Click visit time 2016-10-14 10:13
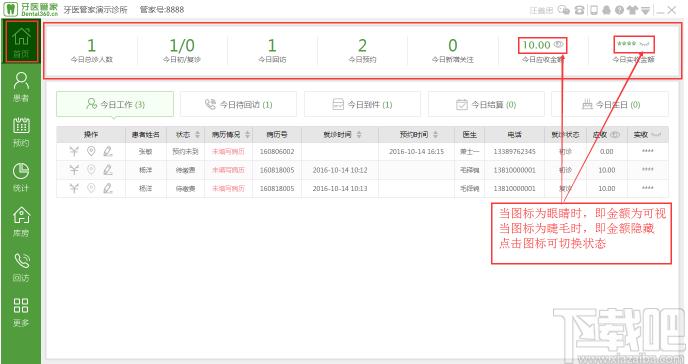 [x=340, y=188]
